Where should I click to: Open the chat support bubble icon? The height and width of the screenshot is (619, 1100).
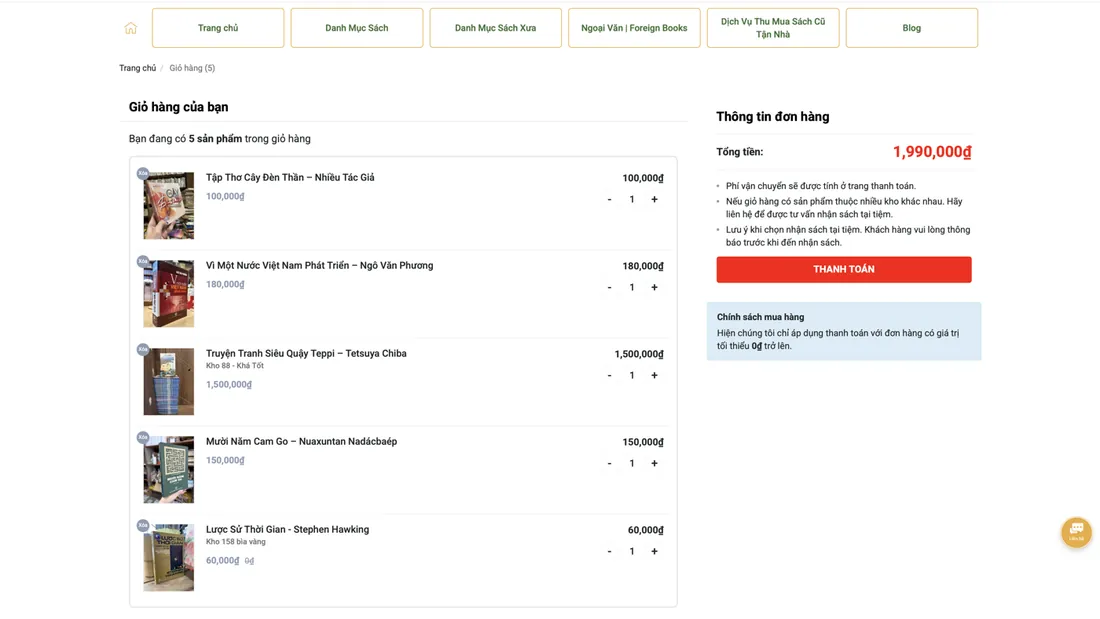[x=1076, y=532]
